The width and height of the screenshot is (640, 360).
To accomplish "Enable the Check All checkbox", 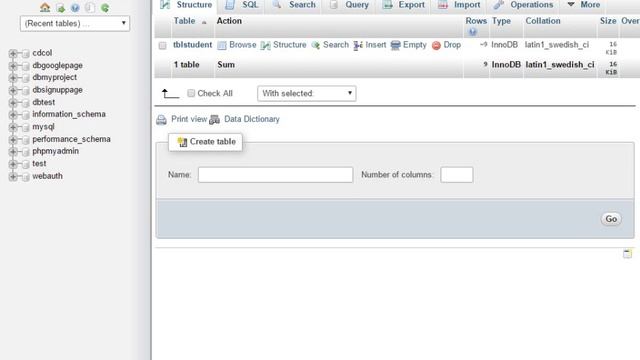I will (x=191, y=93).
